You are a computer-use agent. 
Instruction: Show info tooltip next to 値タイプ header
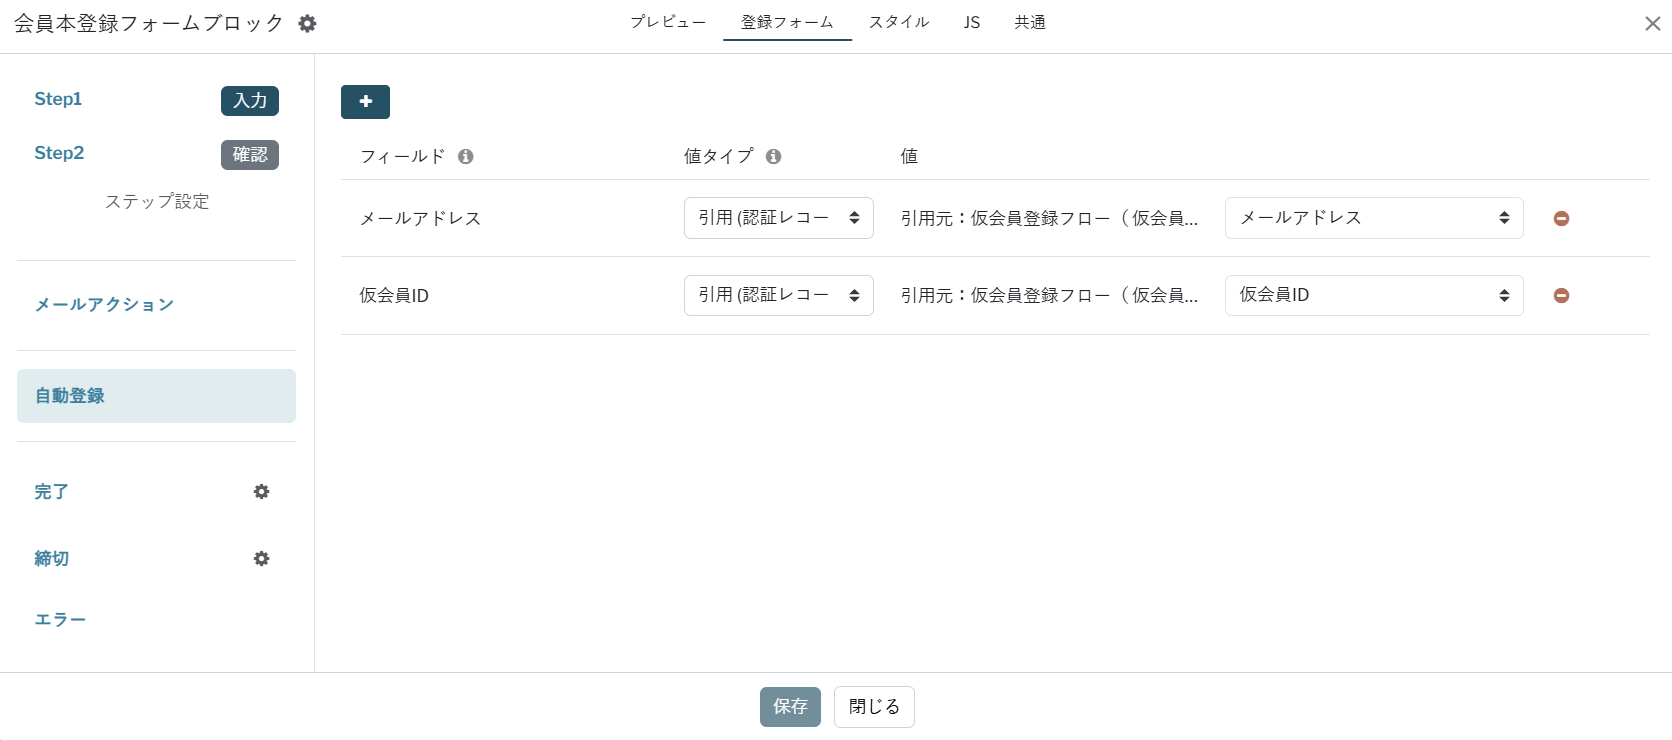(773, 156)
